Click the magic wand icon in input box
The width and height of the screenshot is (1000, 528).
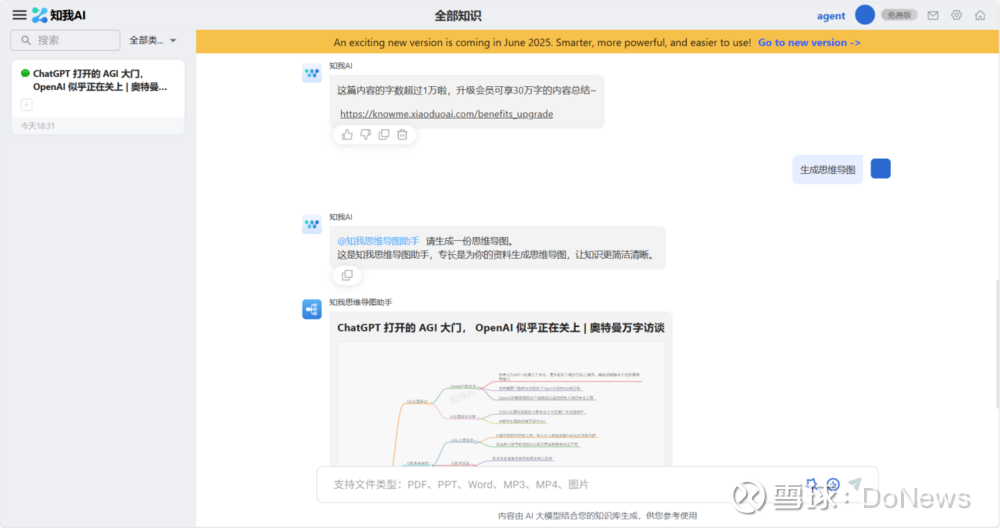point(812,485)
